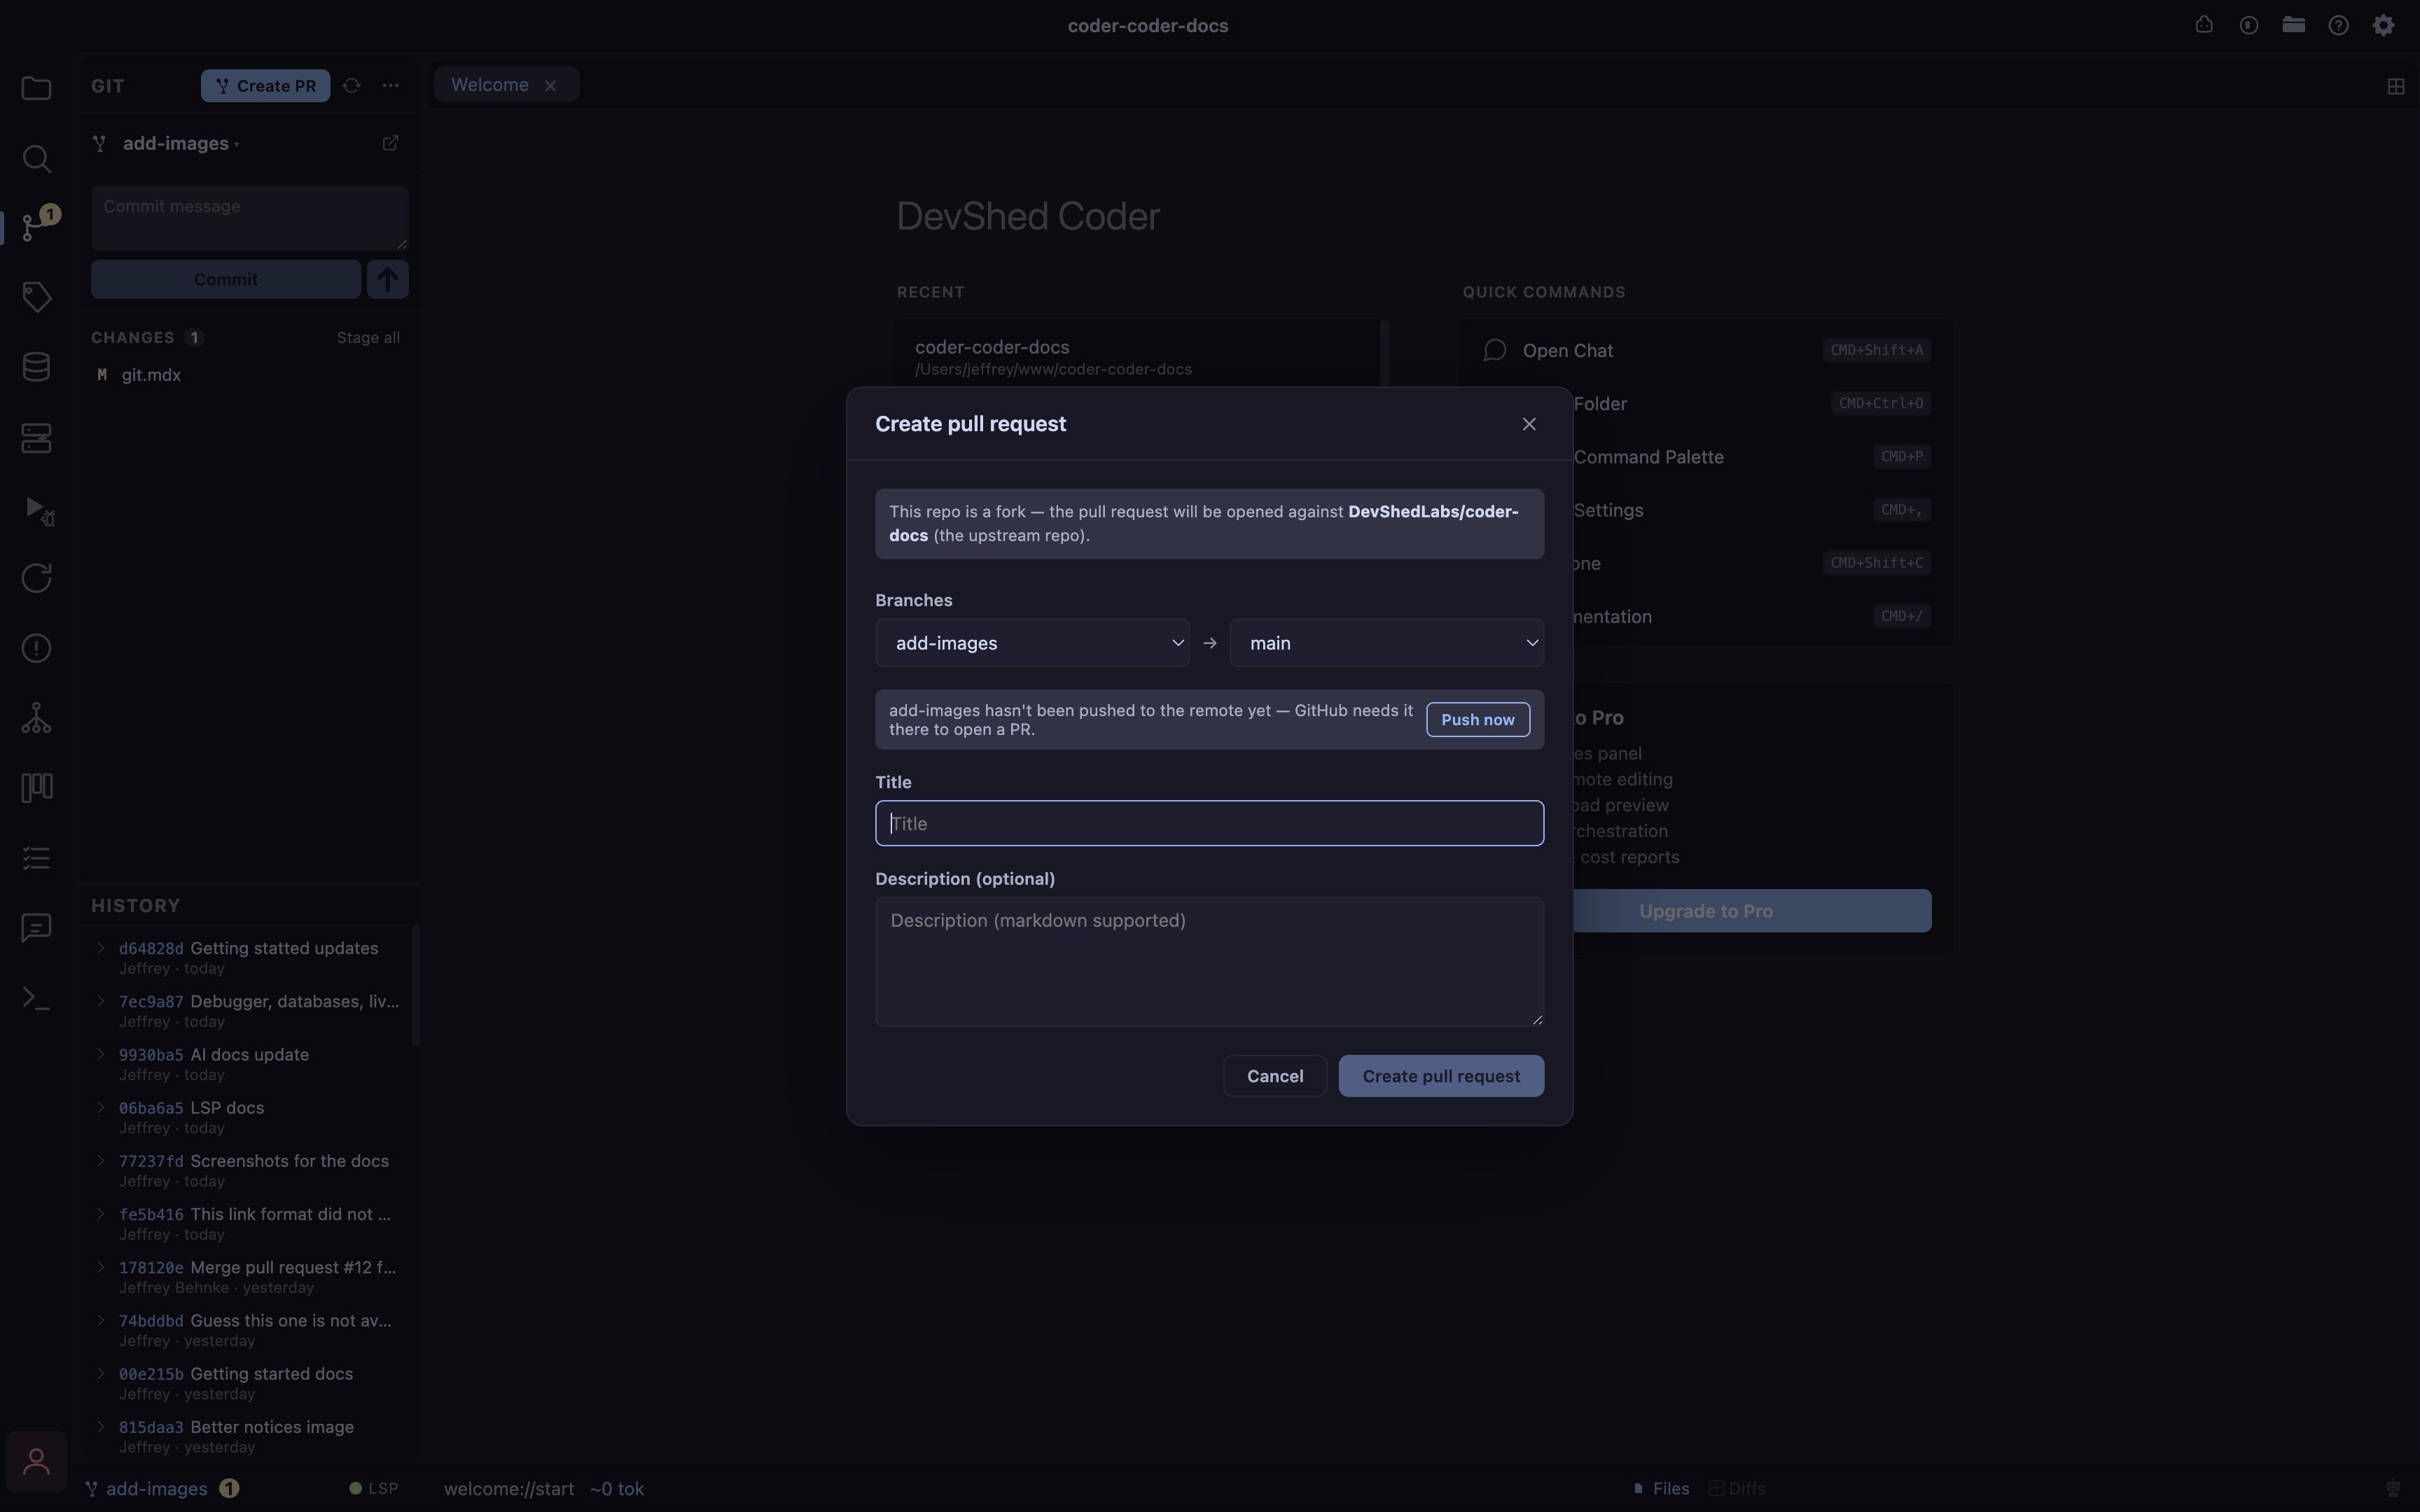Image resolution: width=2420 pixels, height=1512 pixels.
Task: Open the database sidebar icon
Action: pyautogui.click(x=36, y=367)
